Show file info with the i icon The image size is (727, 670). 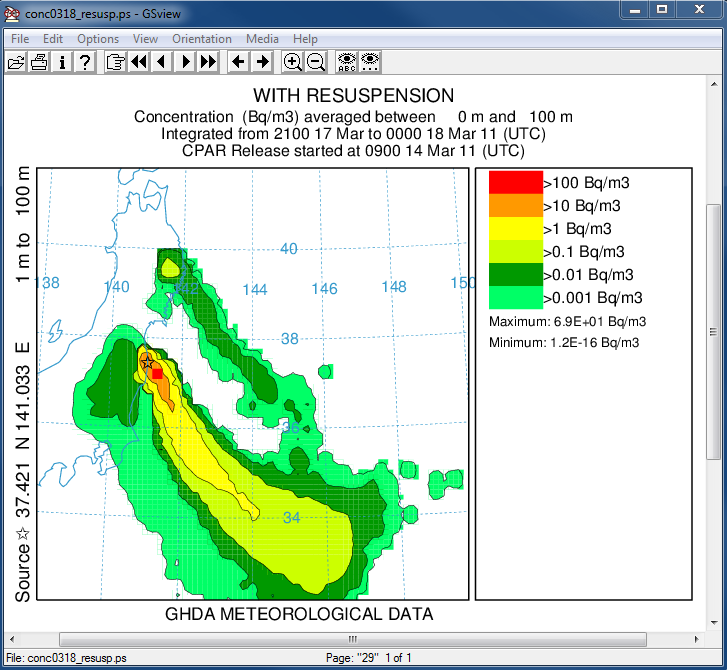(62, 62)
